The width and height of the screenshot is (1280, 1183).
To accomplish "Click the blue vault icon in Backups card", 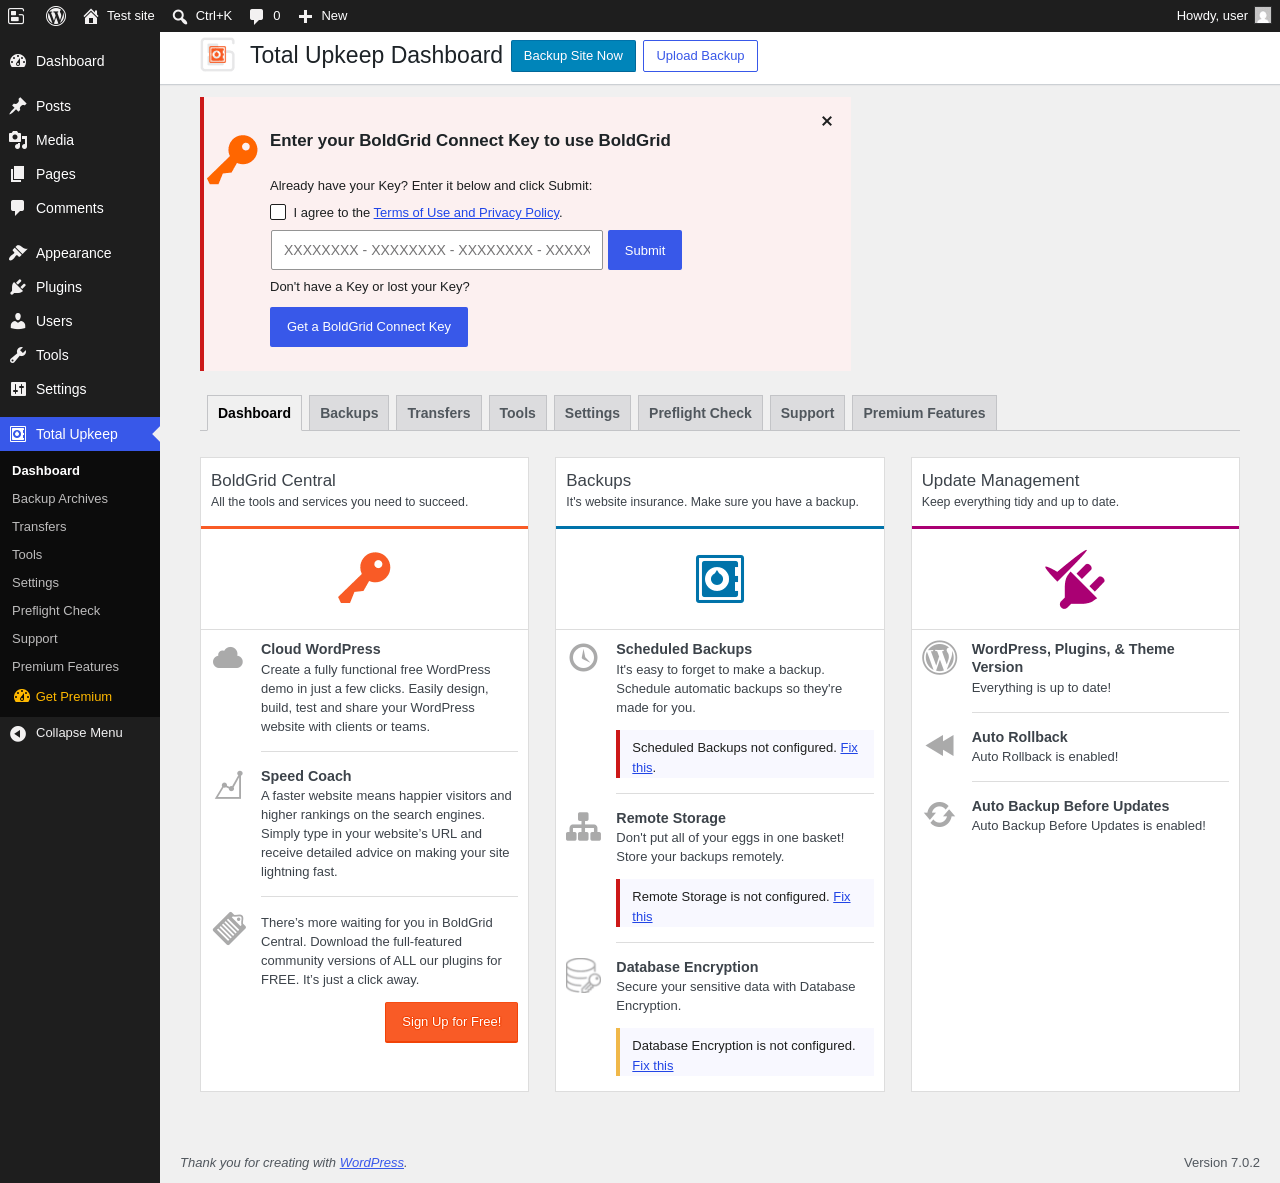I will point(720,579).
